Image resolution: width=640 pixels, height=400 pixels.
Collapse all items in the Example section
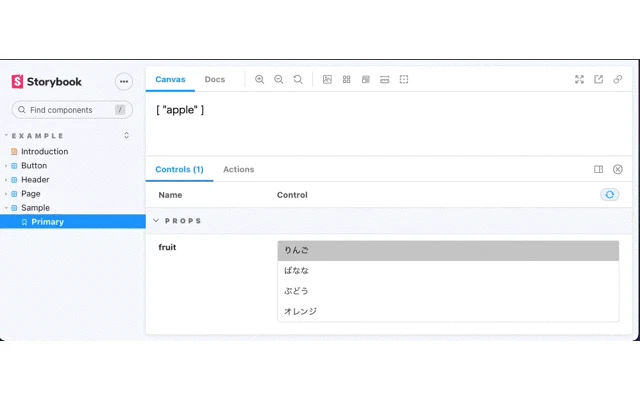[x=127, y=135]
